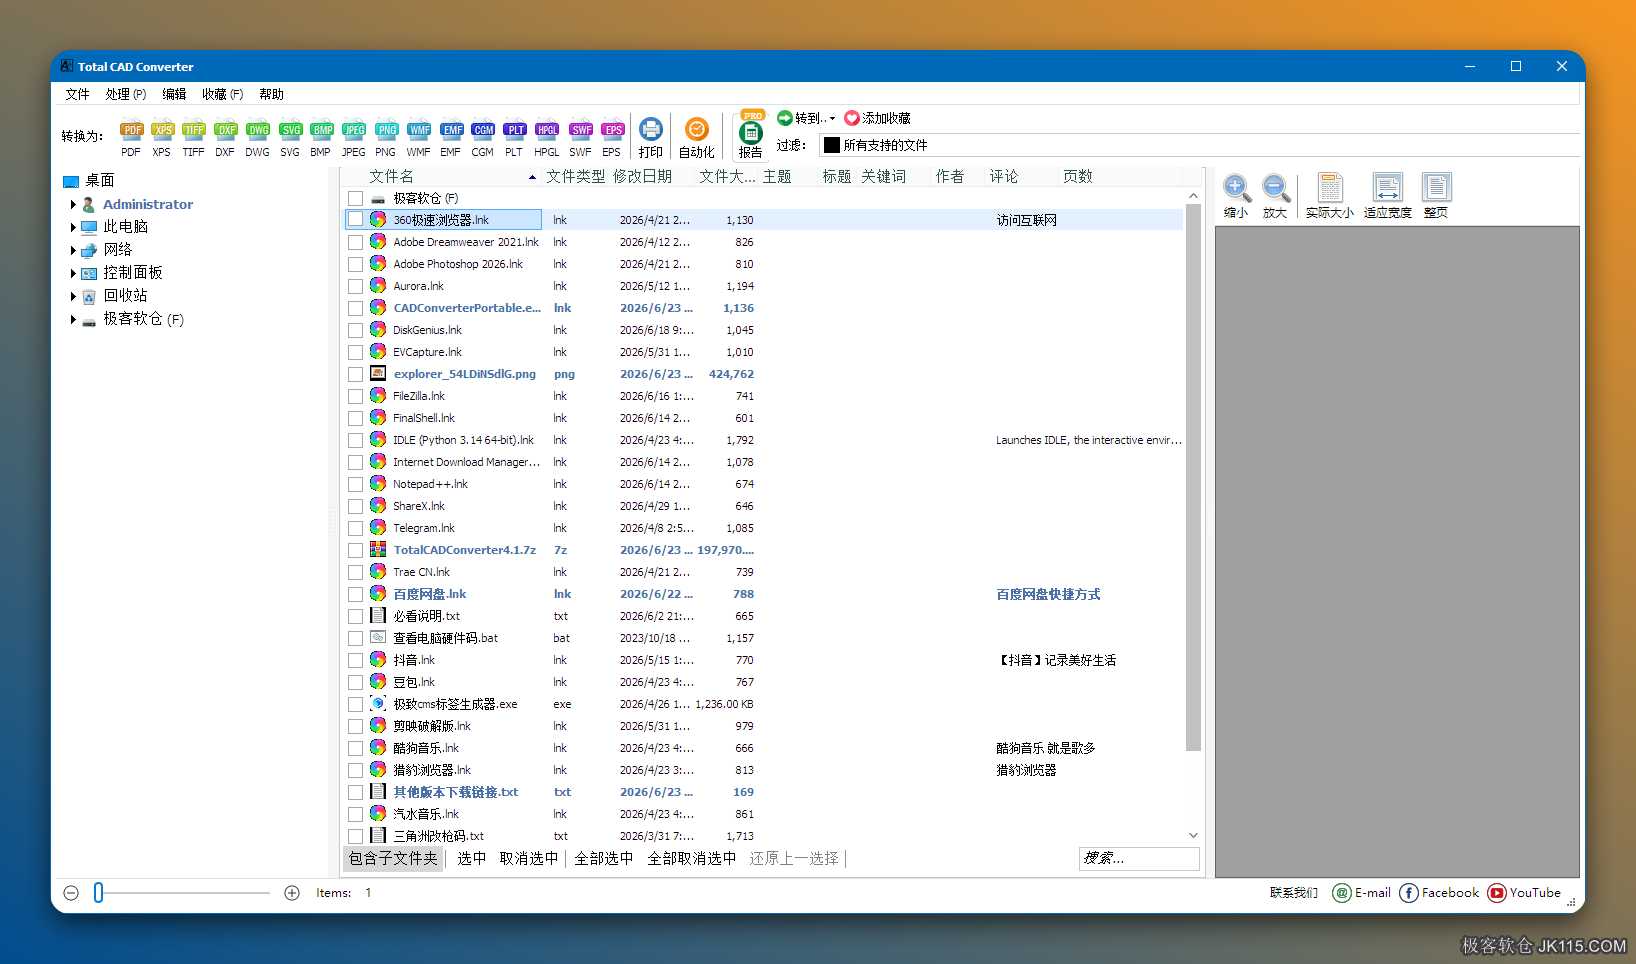
Task: Select the XPS conversion icon
Action: (x=162, y=138)
